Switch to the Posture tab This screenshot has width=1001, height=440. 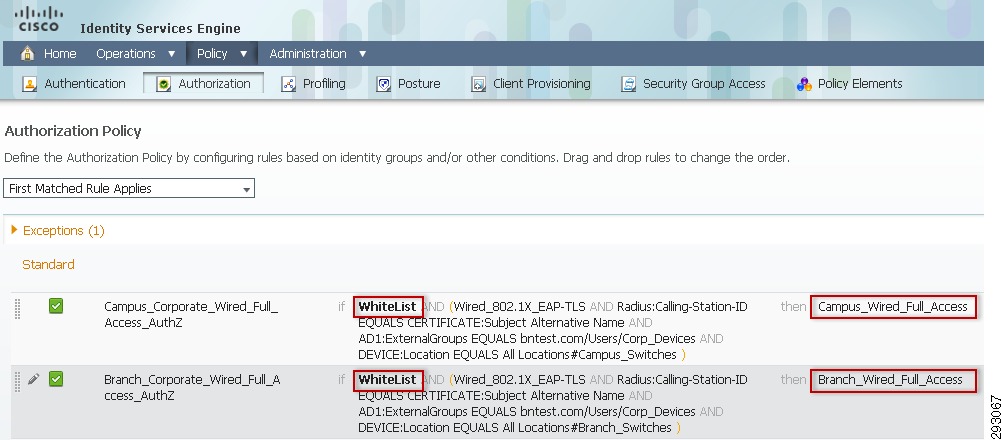pyautogui.click(x=419, y=84)
